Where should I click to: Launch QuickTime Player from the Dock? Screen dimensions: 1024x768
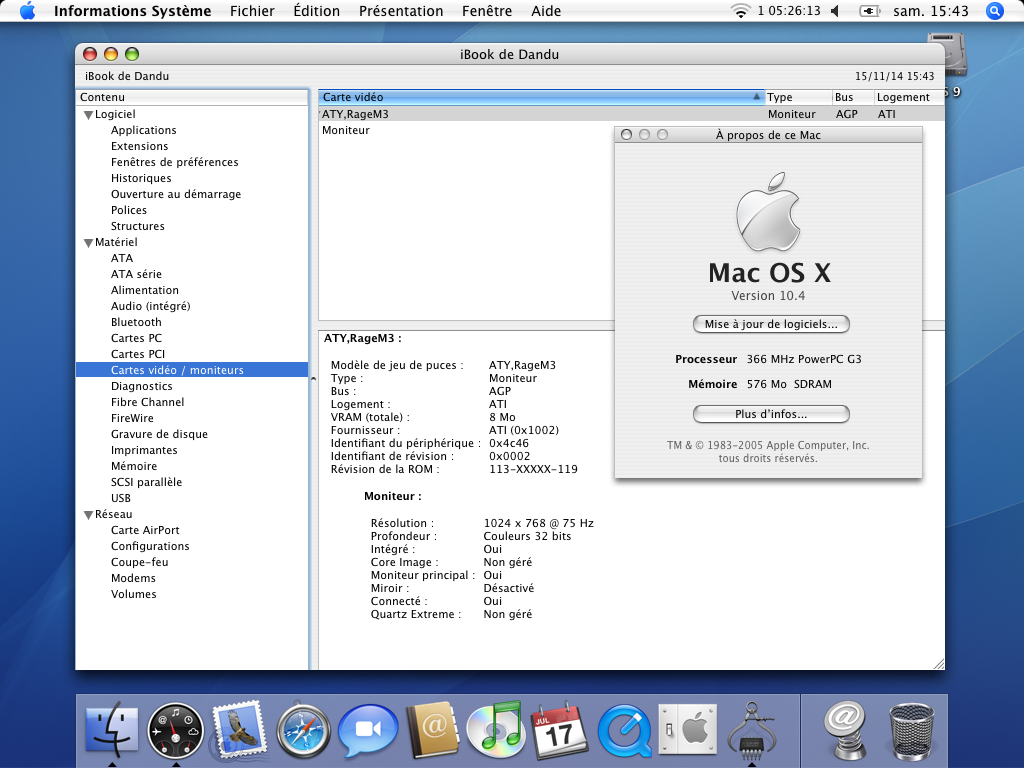click(624, 731)
